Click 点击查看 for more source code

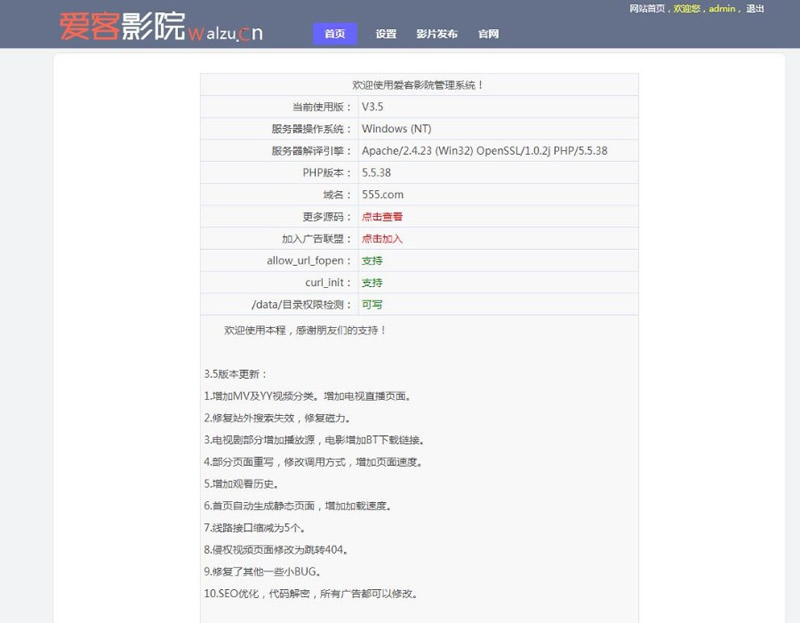click(x=382, y=217)
